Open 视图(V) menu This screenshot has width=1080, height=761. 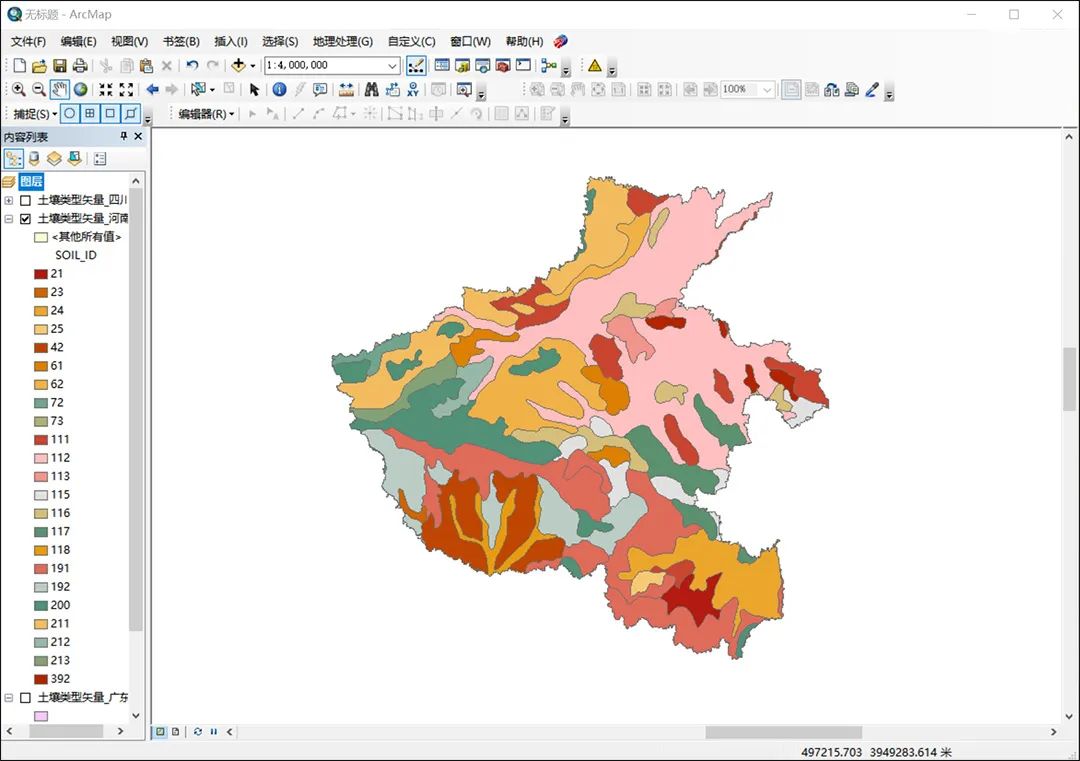129,41
